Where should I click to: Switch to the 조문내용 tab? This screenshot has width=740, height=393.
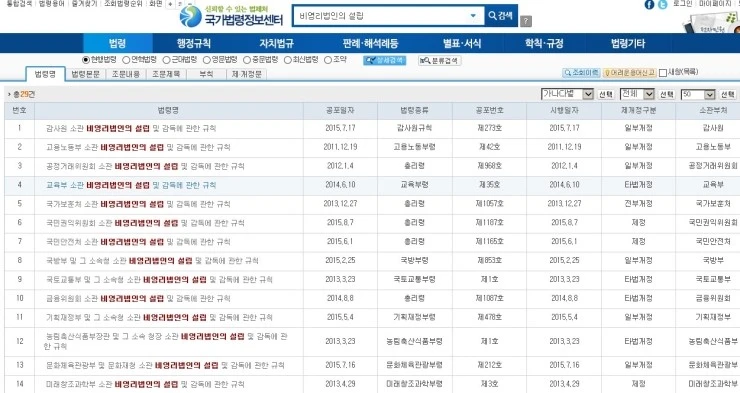click(126, 75)
